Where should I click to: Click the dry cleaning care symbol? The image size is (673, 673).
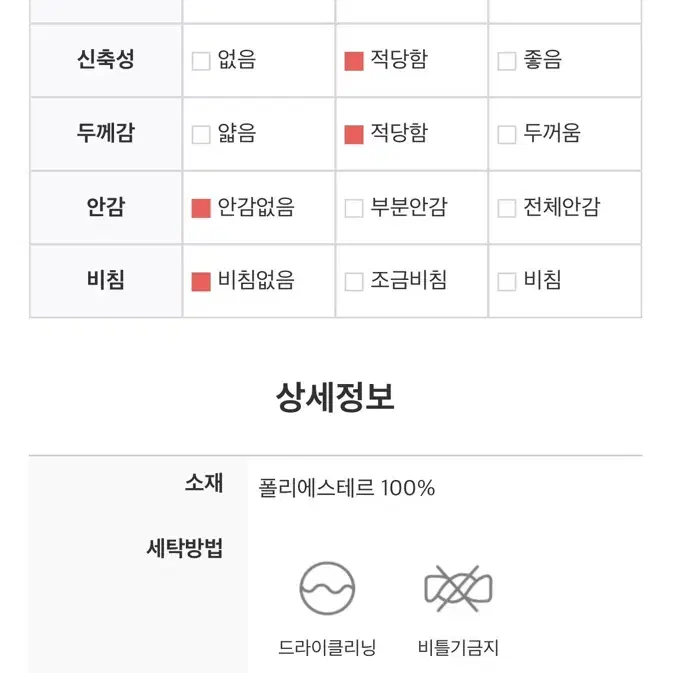(327, 588)
